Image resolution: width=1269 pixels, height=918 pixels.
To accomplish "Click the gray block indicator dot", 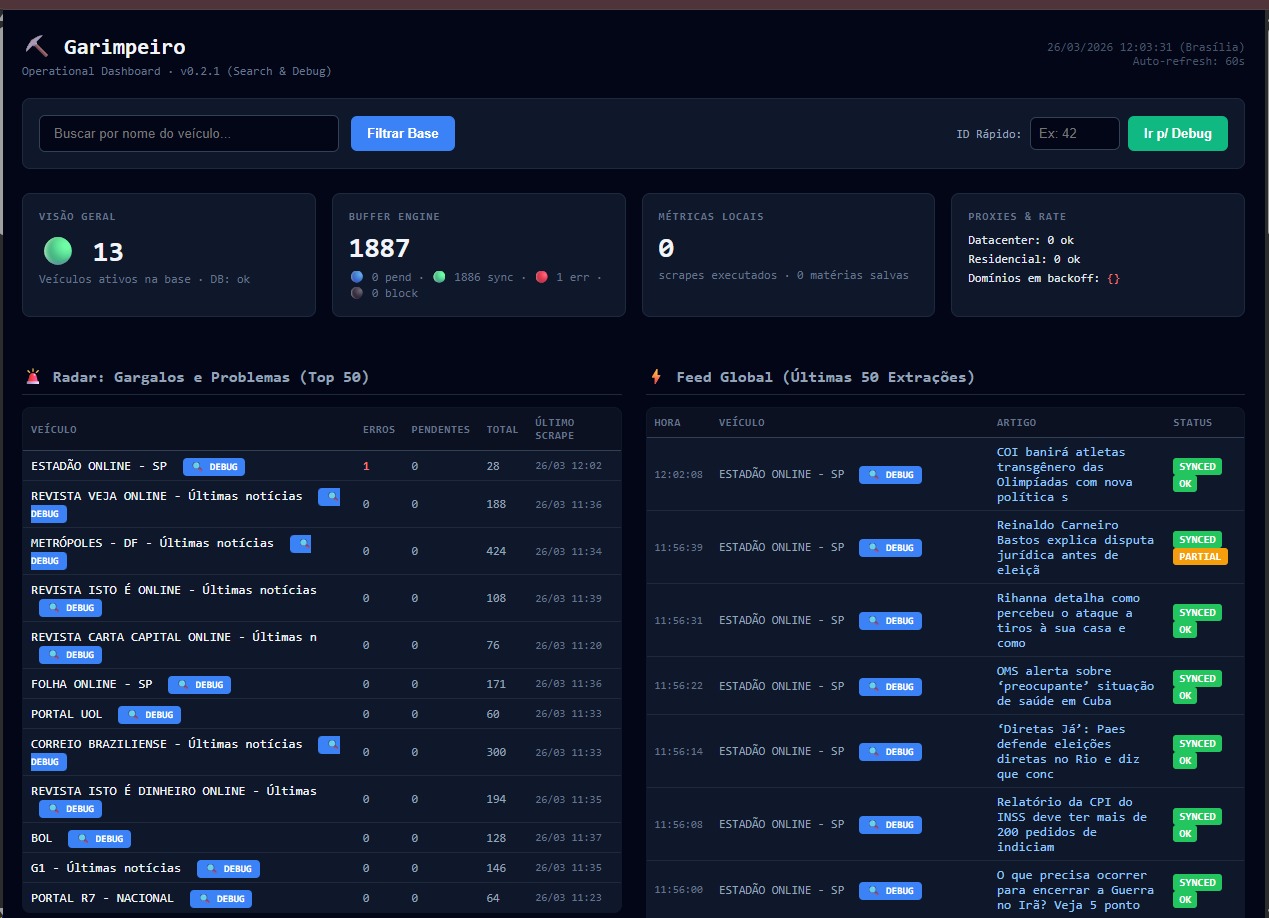I will click(357, 293).
